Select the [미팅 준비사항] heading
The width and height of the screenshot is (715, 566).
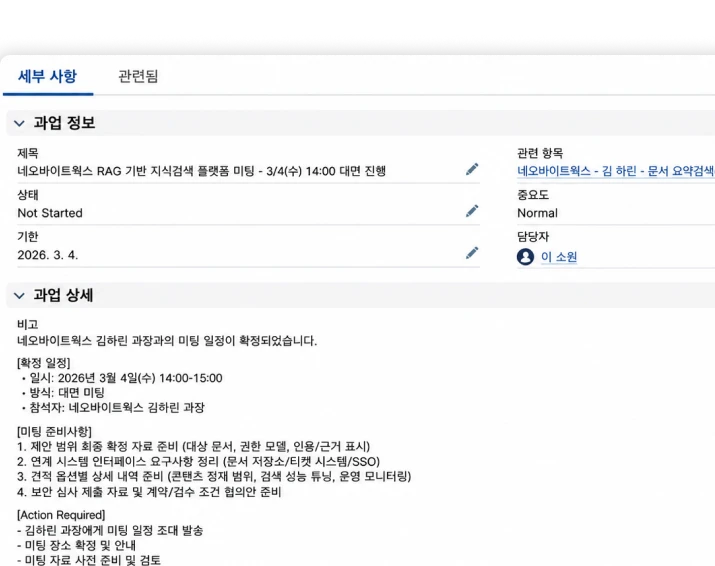pyautogui.click(x=54, y=431)
